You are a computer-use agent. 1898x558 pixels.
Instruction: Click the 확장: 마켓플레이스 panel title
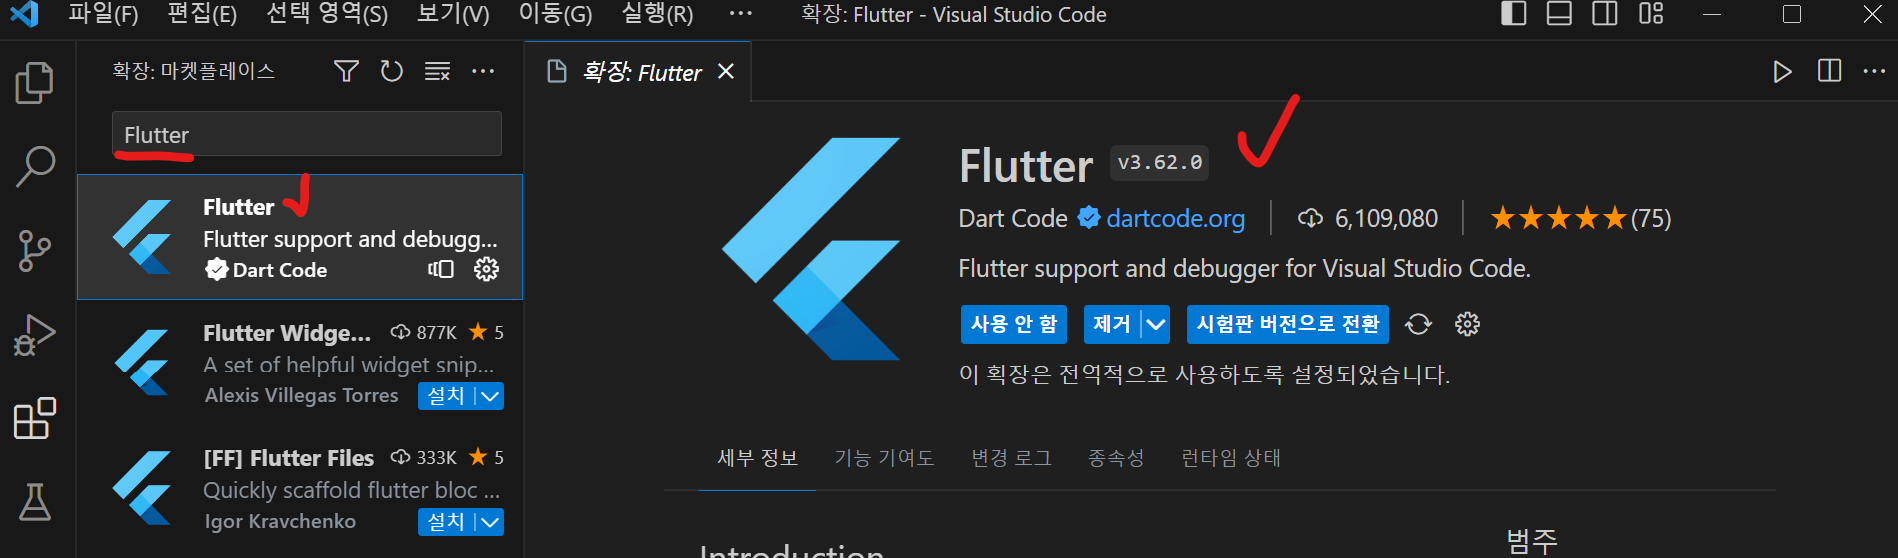coord(193,71)
